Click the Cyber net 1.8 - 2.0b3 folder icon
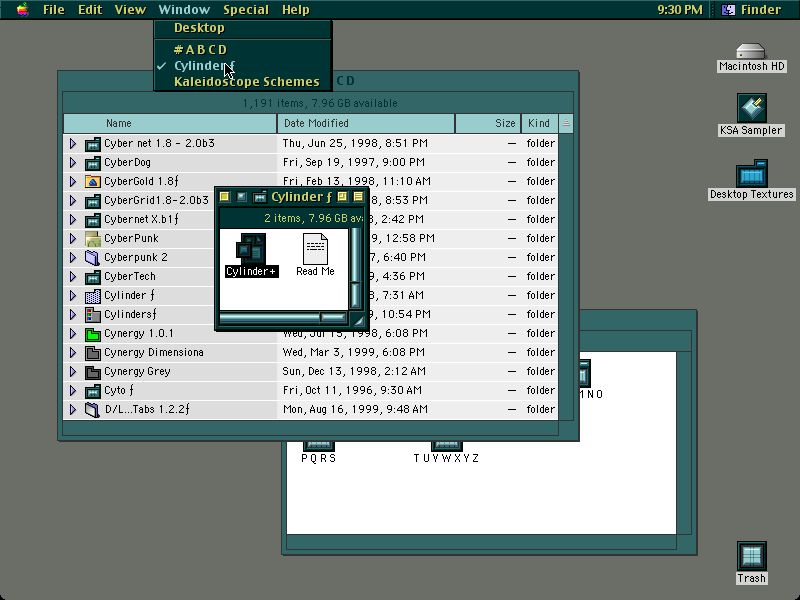800x600 pixels. (92, 144)
